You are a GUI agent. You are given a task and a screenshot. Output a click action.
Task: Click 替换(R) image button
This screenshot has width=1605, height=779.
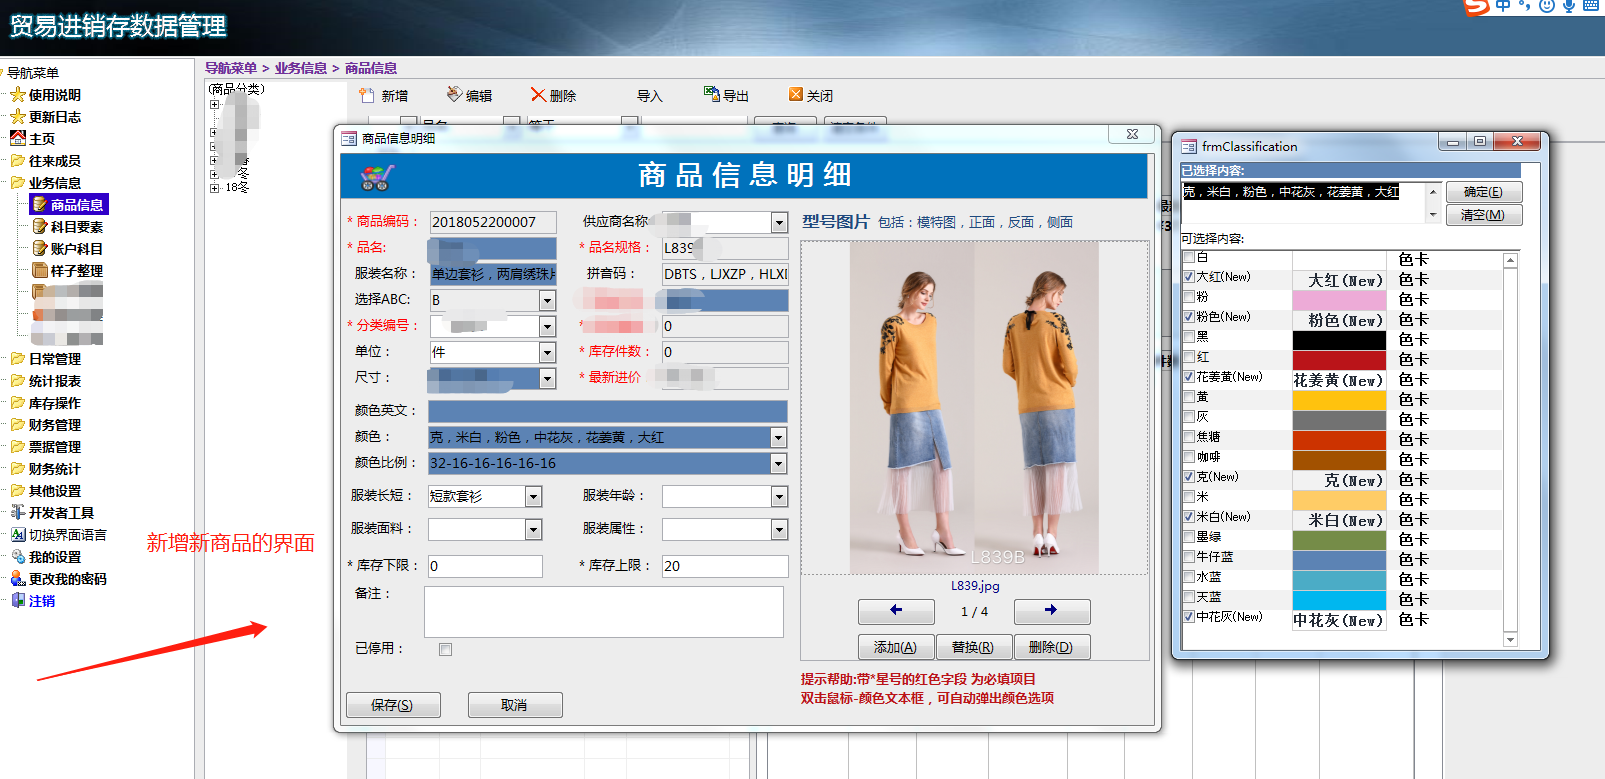[973, 647]
